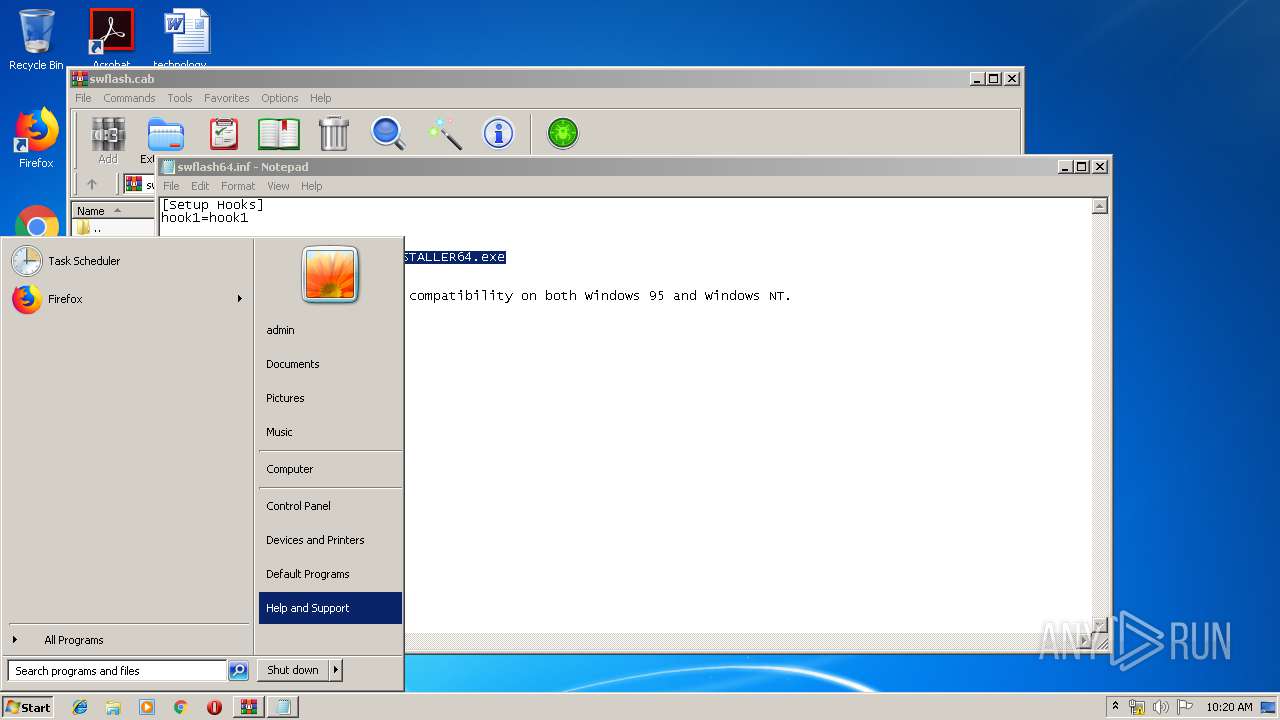Open the Acrobat desktop shortcut
The height and width of the screenshot is (720, 1280).
(111, 38)
